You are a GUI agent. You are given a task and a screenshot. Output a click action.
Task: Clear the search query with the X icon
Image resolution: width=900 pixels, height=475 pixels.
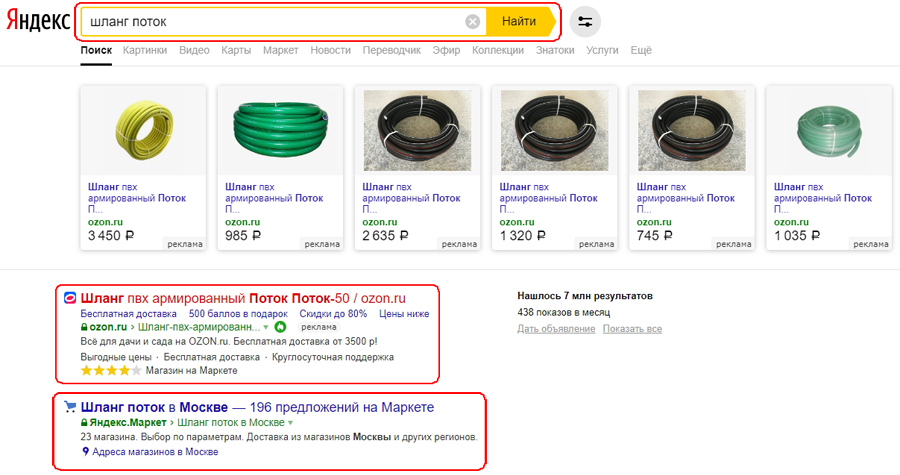point(472,22)
